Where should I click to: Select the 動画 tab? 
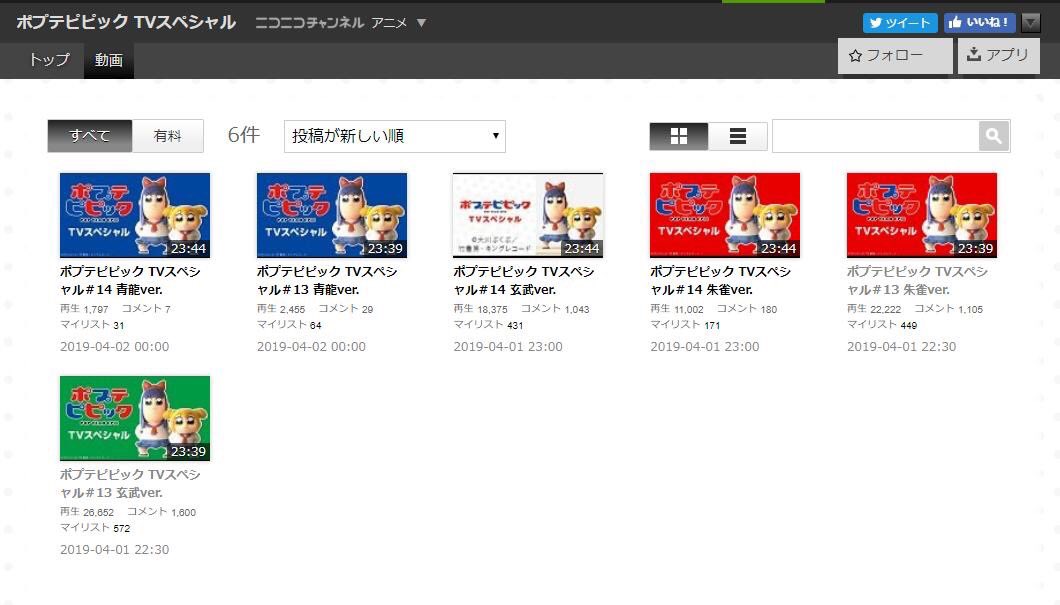click(108, 61)
